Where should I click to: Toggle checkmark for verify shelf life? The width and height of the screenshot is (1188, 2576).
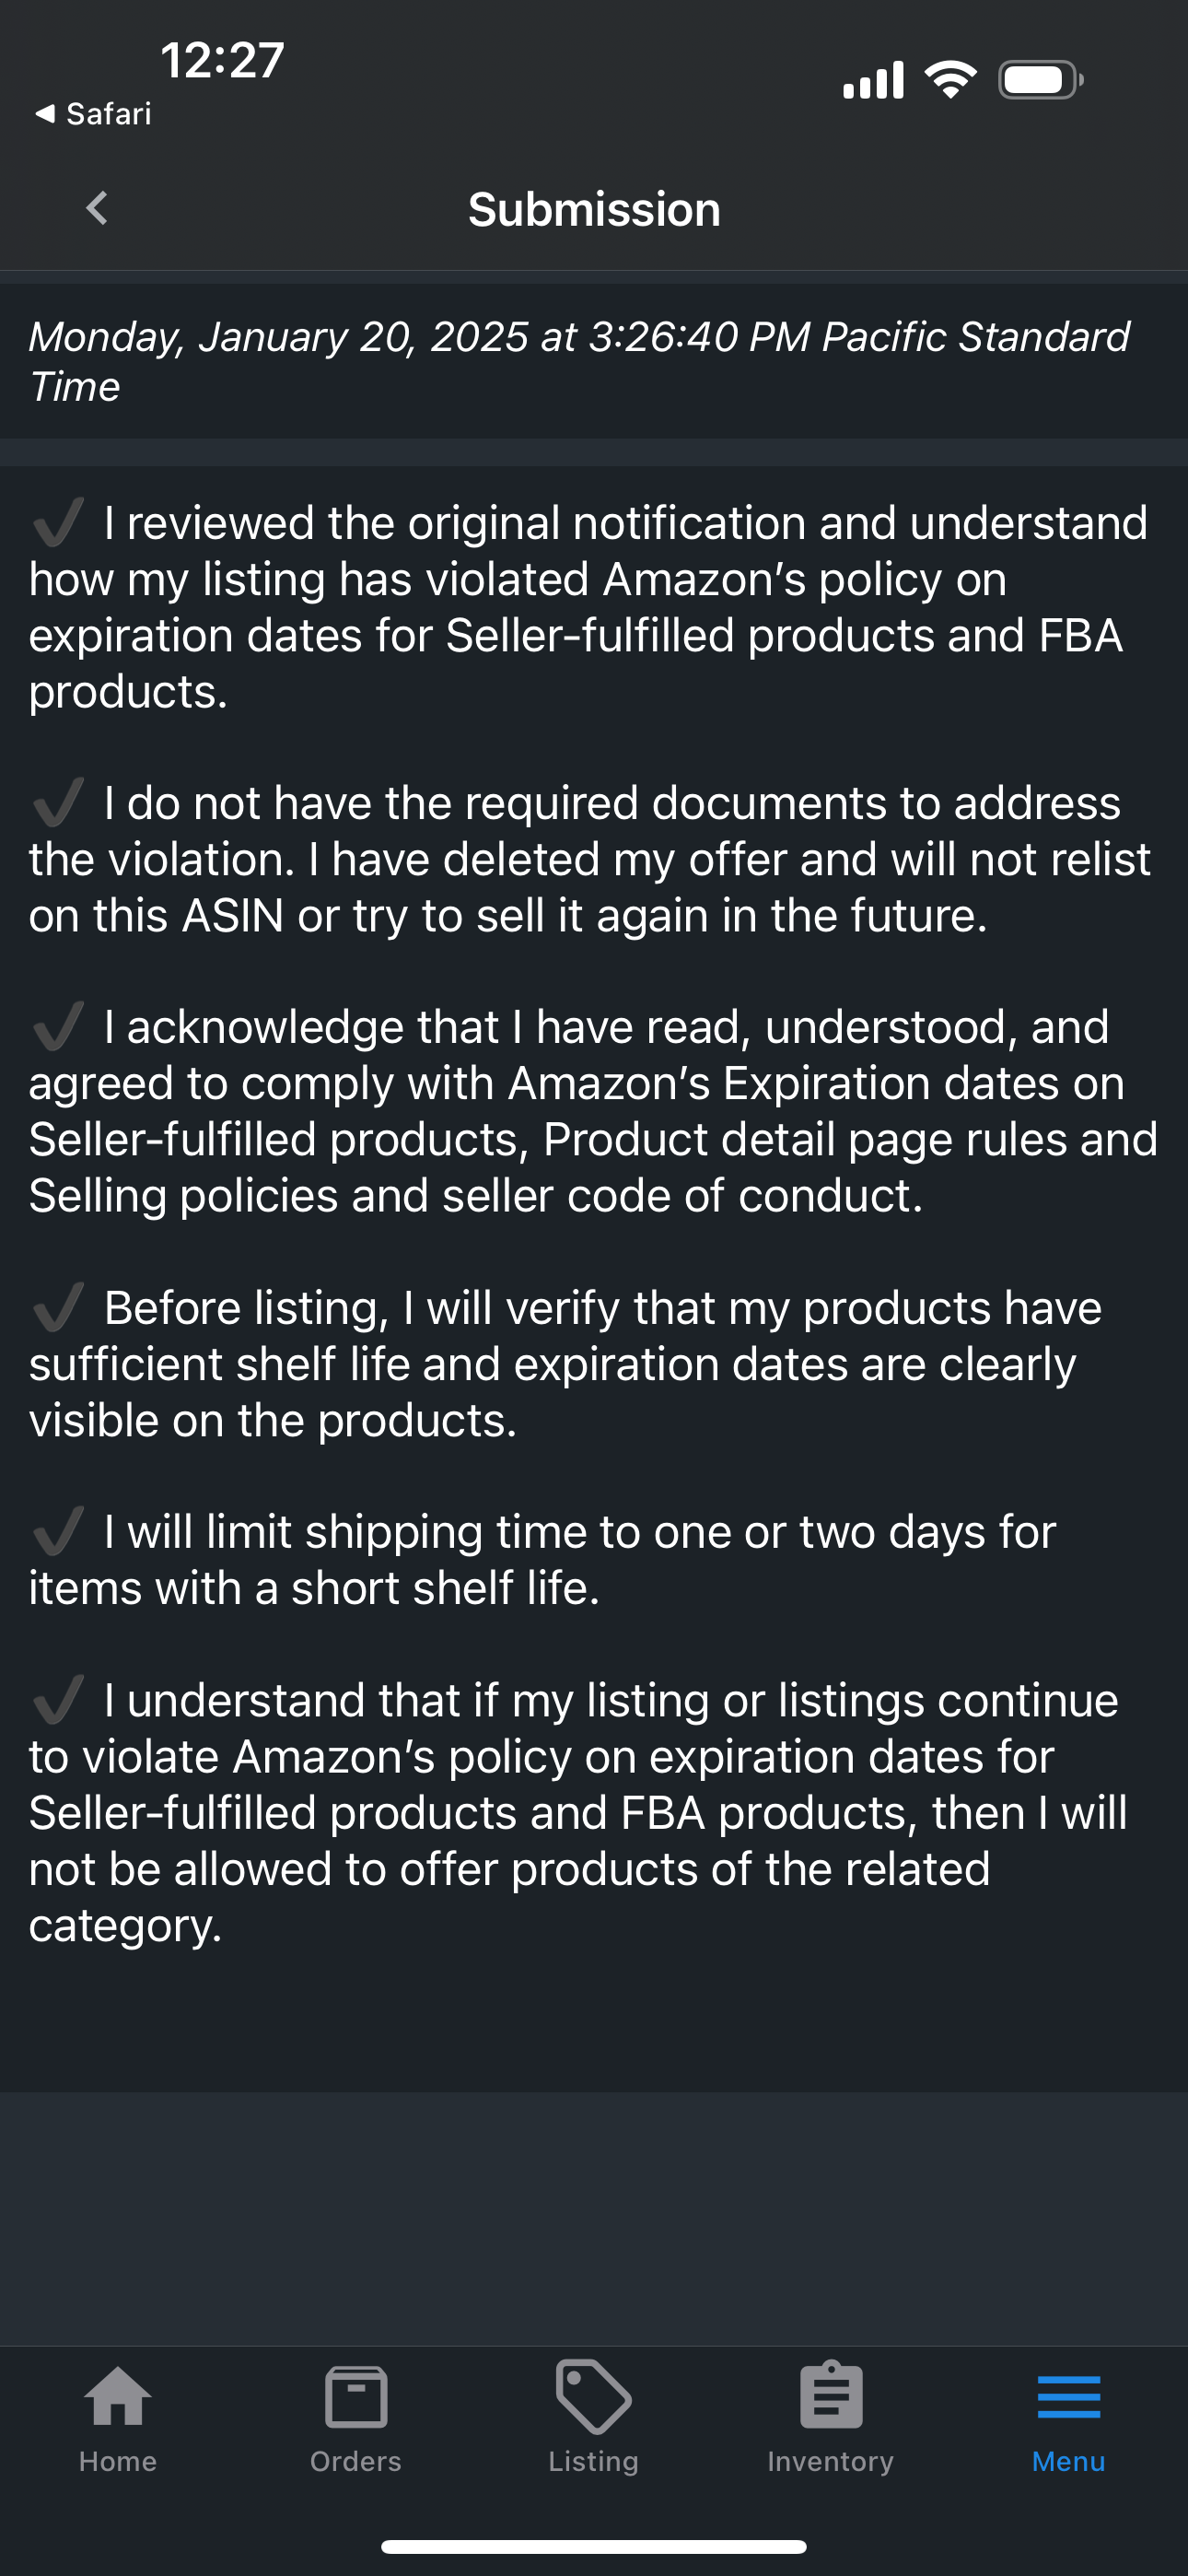[x=58, y=1307]
